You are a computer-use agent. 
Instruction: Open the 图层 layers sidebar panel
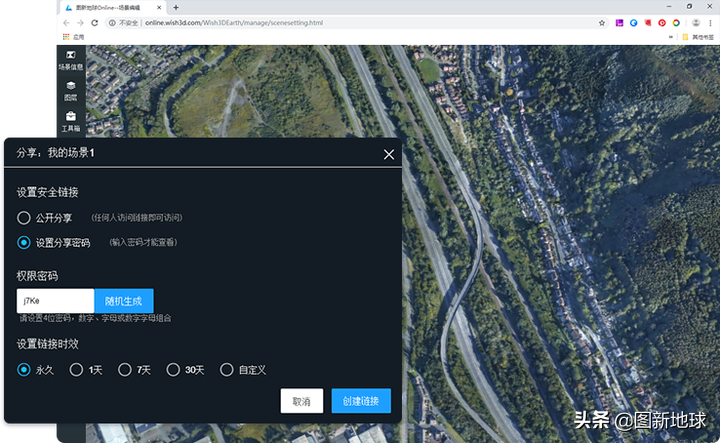[x=70, y=91]
